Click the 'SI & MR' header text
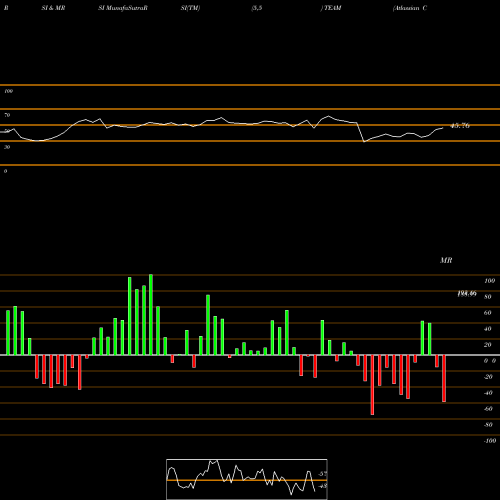The width and height of the screenshot is (500, 500). pos(53,8)
